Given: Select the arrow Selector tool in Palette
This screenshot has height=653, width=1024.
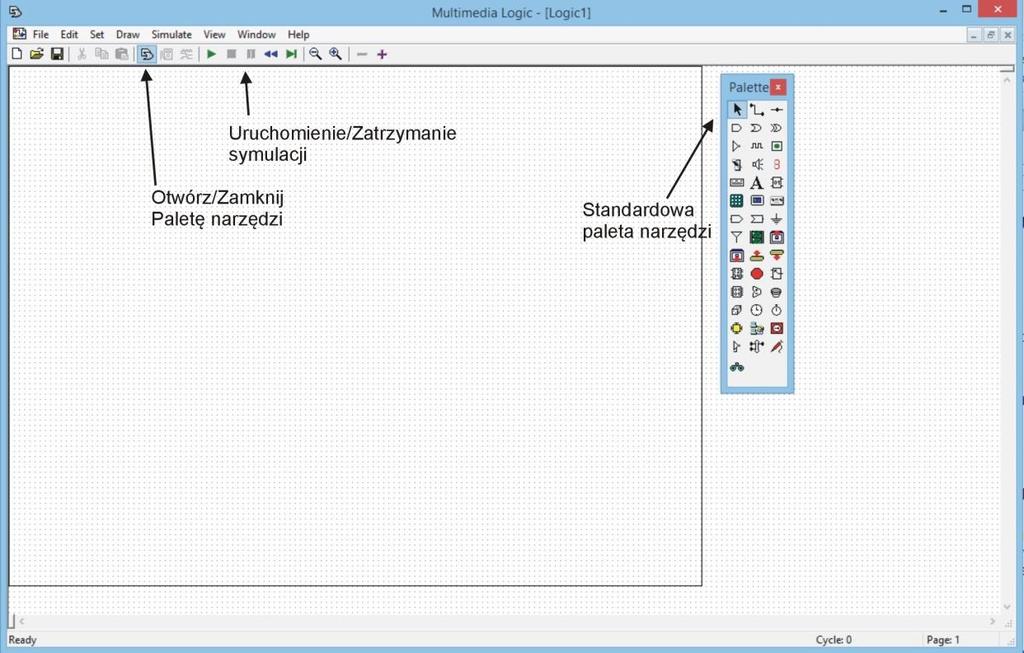Looking at the screenshot, I should (x=737, y=110).
